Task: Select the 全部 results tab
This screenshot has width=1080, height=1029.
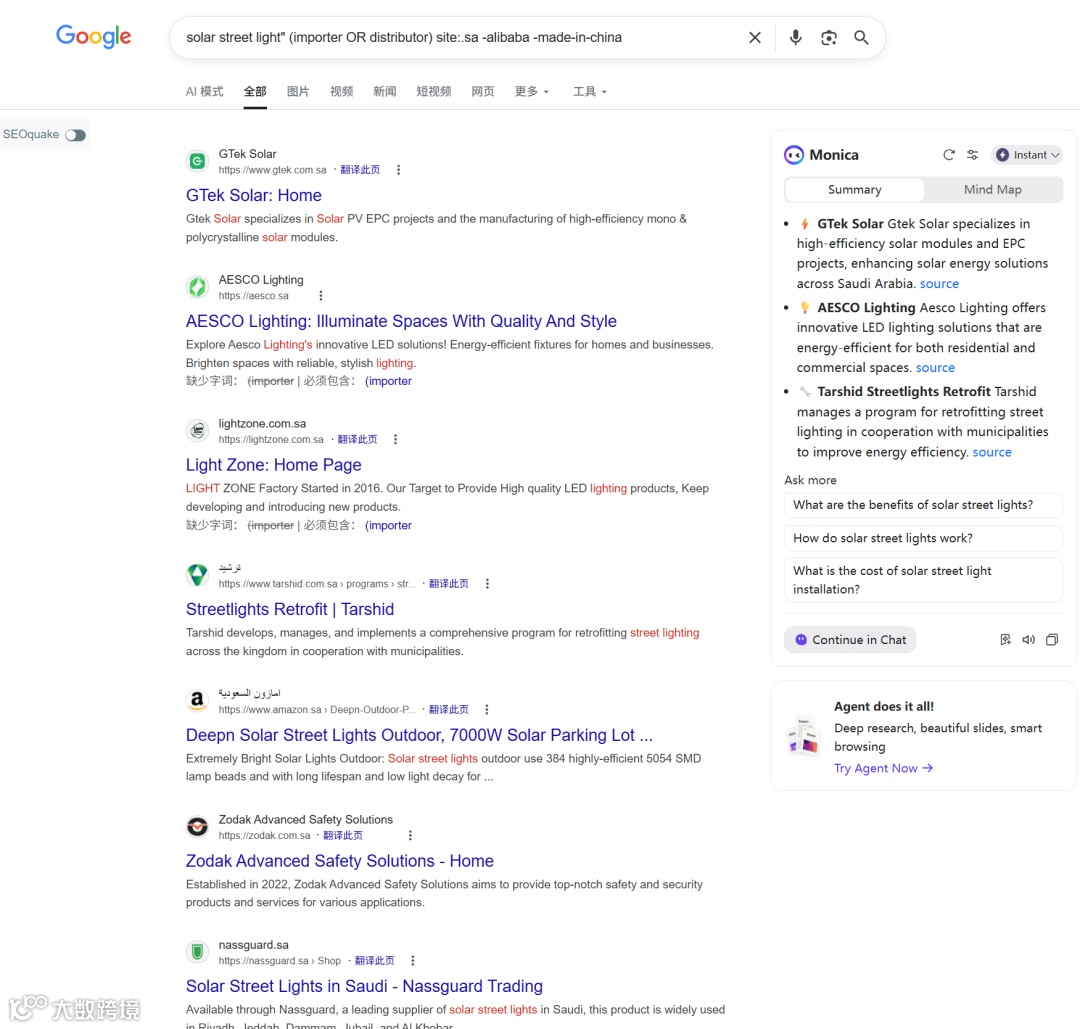Action: point(255,92)
